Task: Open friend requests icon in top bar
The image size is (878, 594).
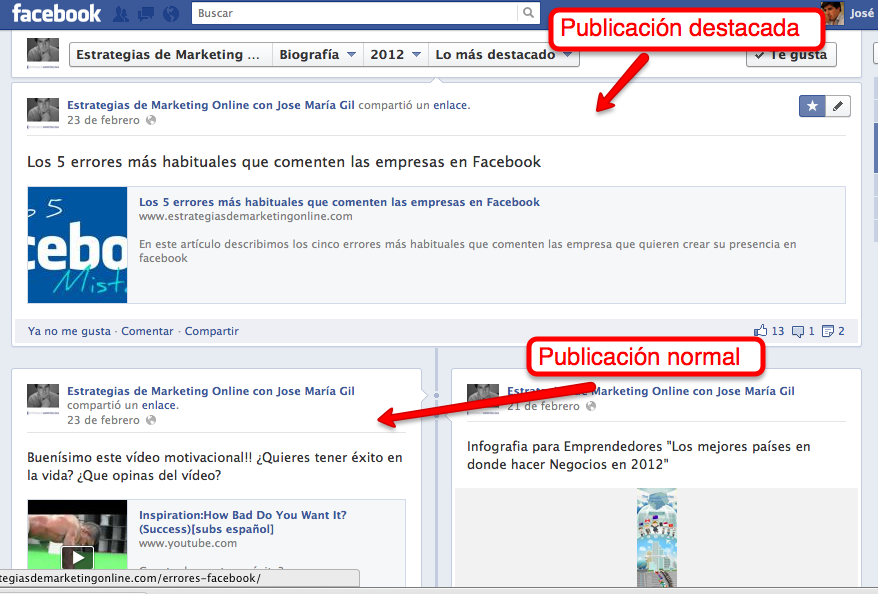Action: [x=120, y=14]
